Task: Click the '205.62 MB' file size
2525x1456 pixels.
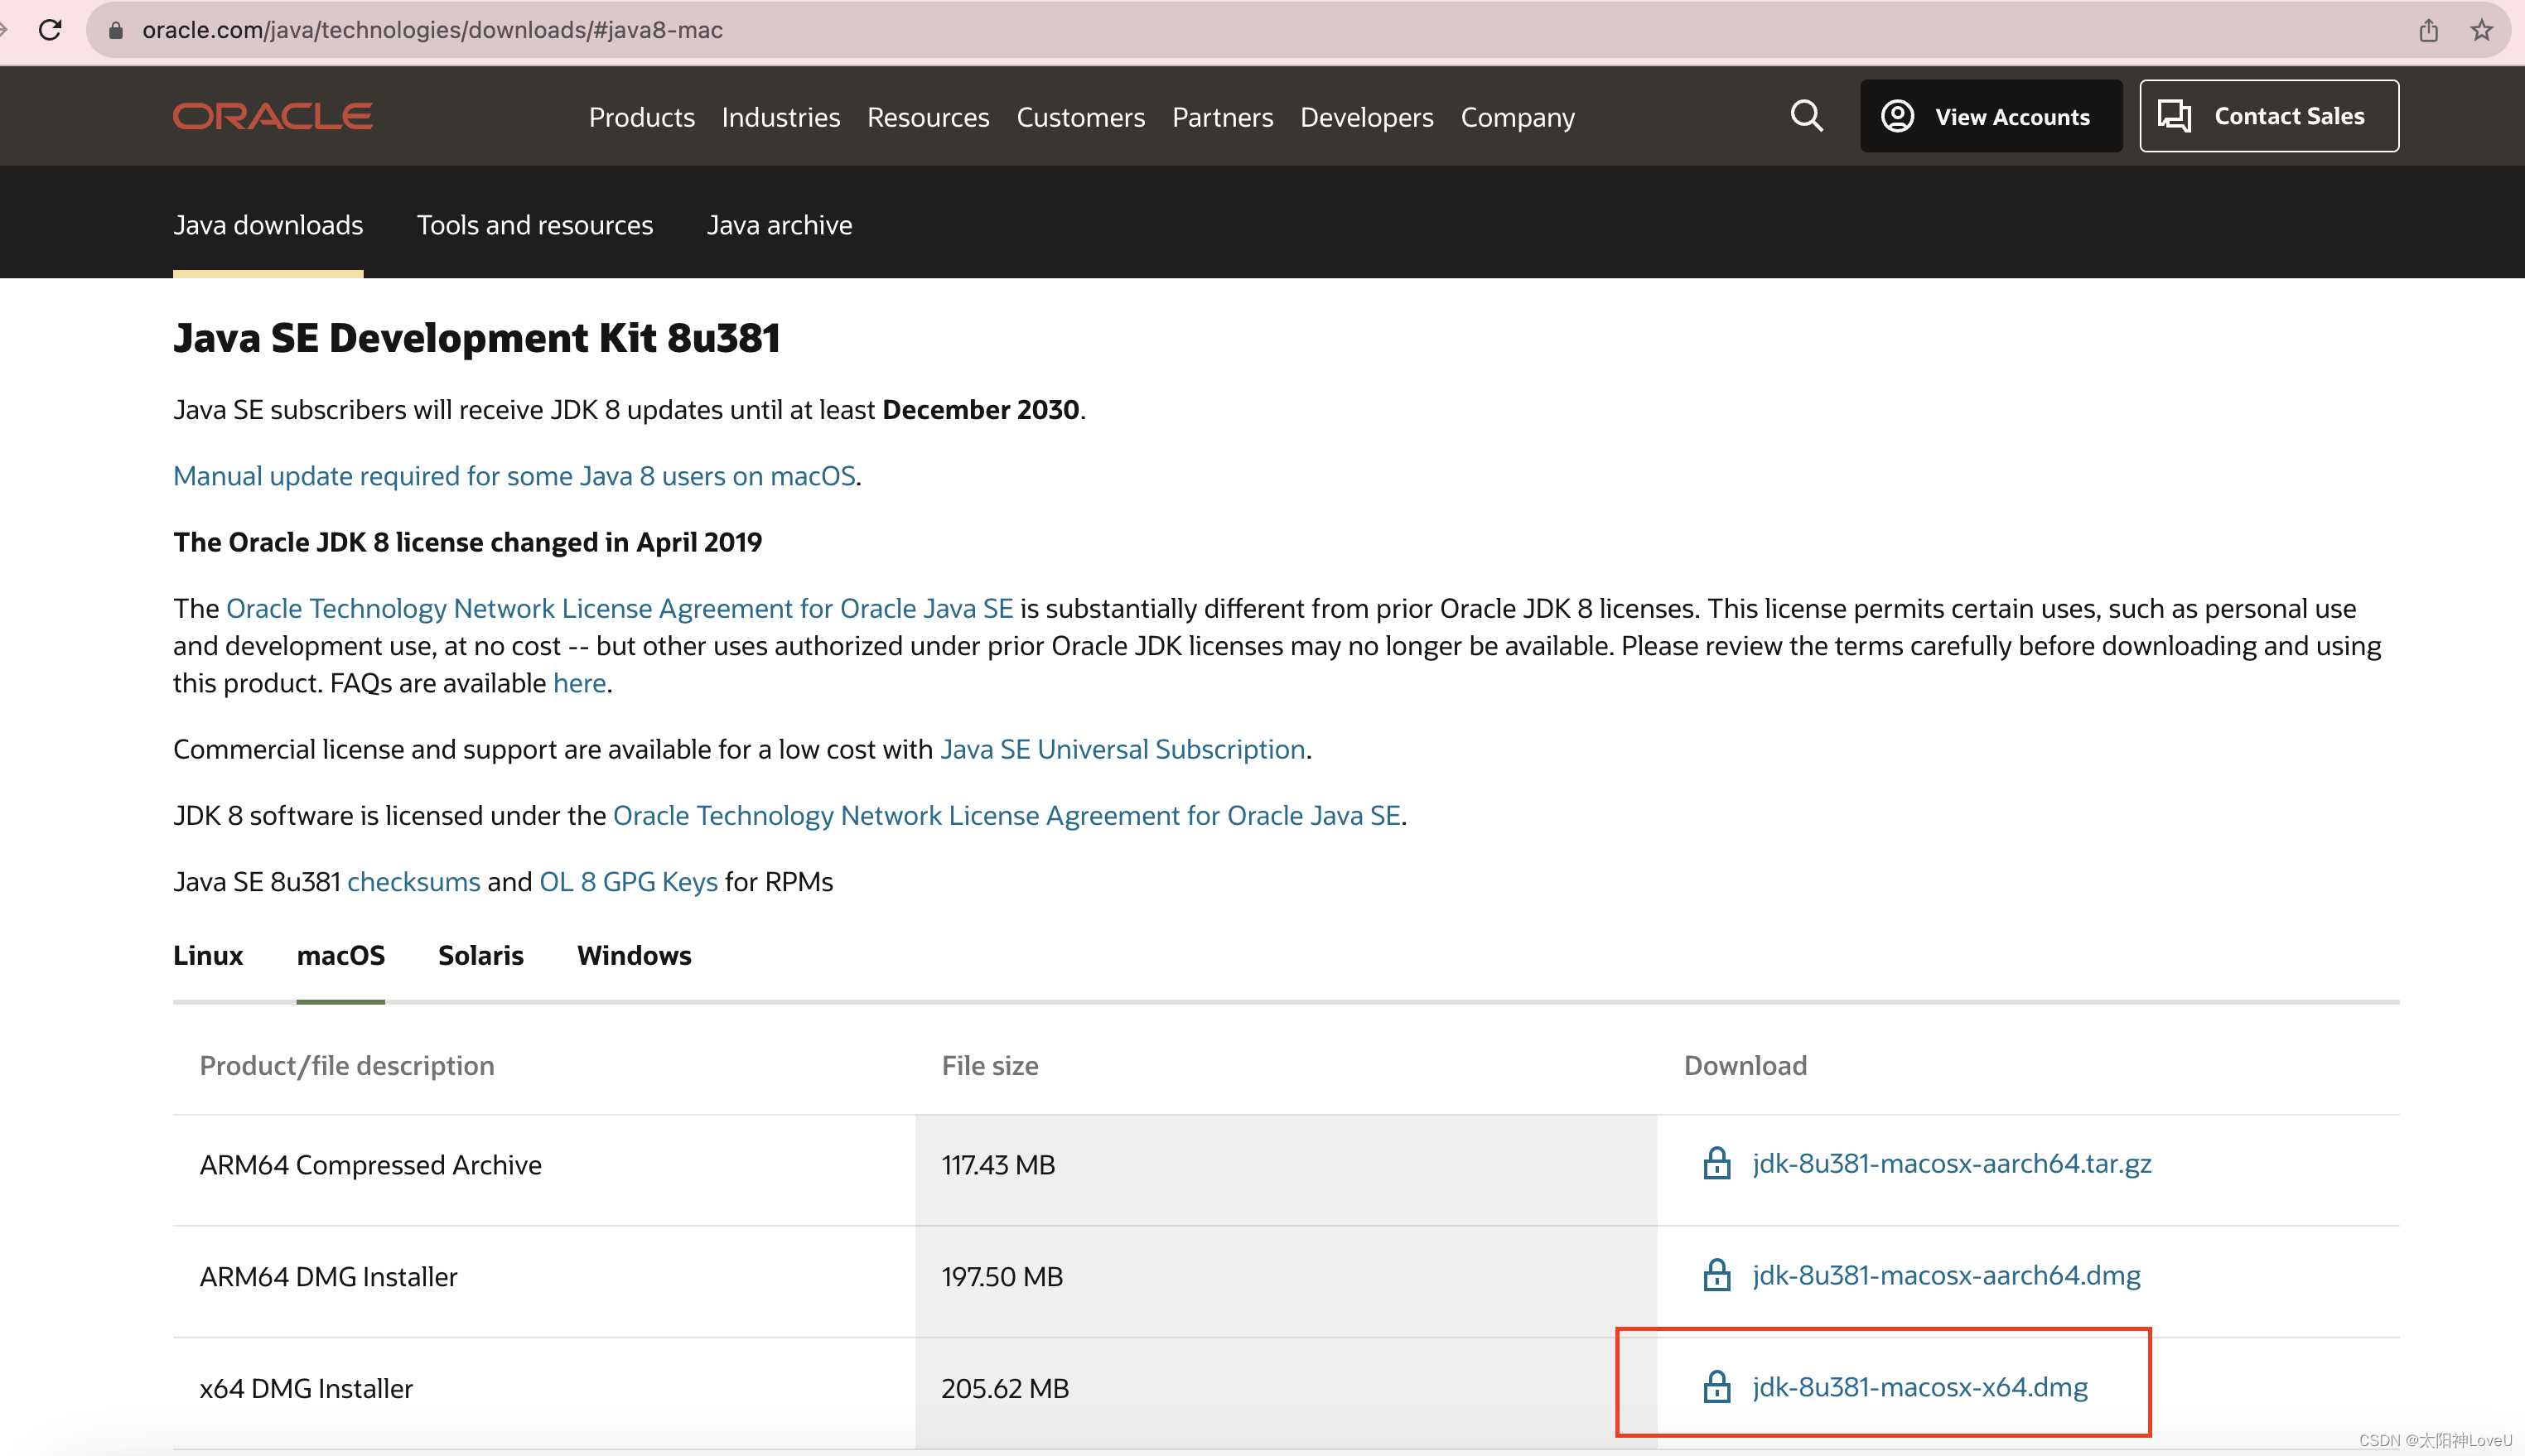Action: (1005, 1389)
